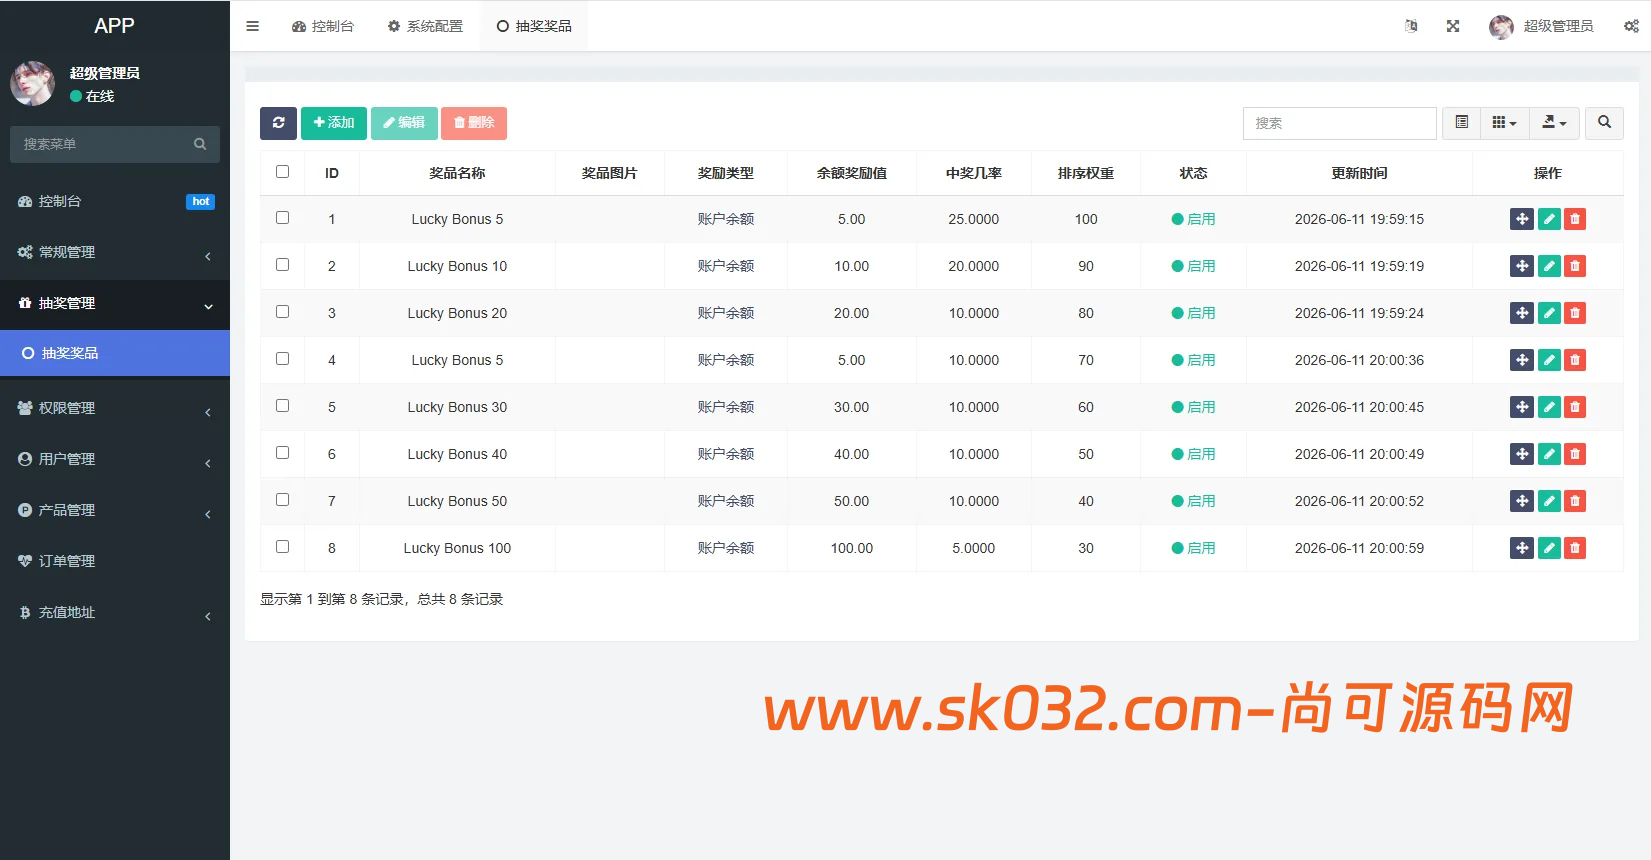Image resolution: width=1651 pixels, height=860 pixels.
Task: Collapse the 抽奖管理 sidebar menu
Action: [x=115, y=303]
